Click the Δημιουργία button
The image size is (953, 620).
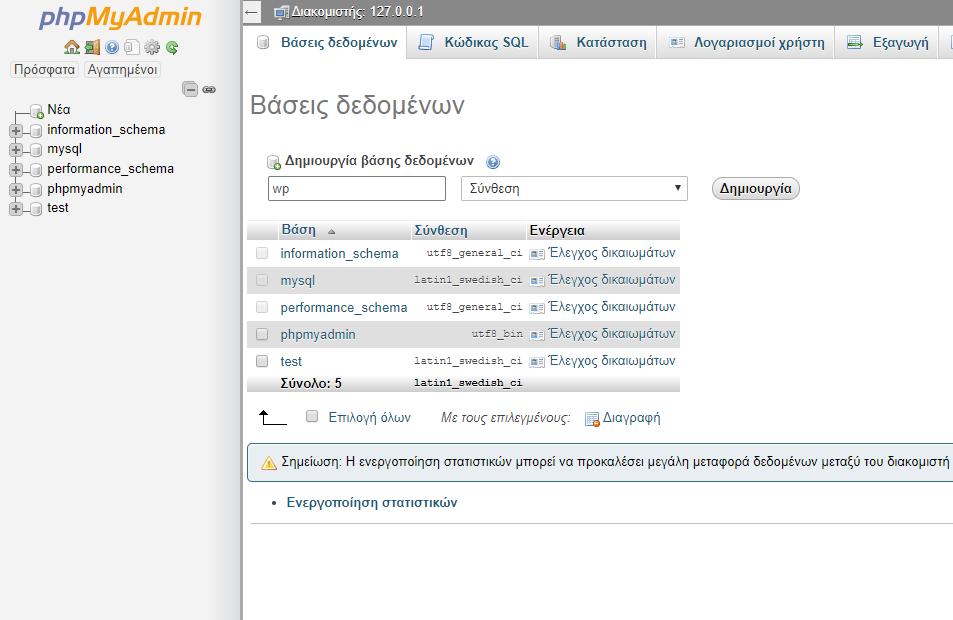tap(755, 188)
